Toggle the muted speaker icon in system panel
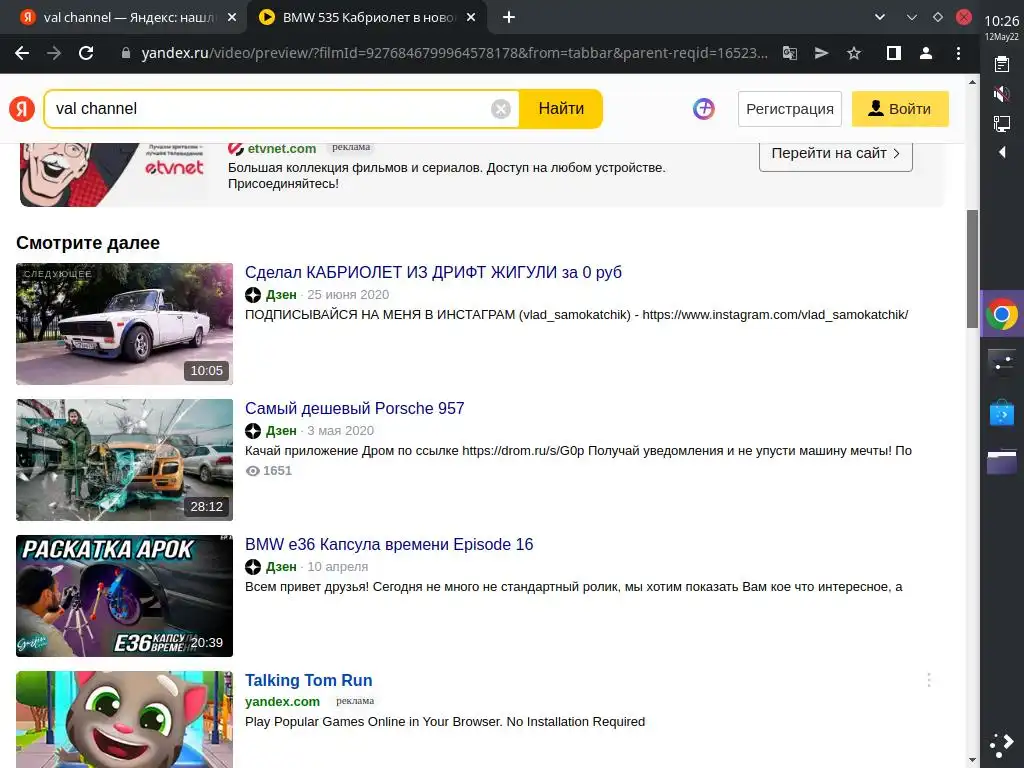 point(1001,94)
